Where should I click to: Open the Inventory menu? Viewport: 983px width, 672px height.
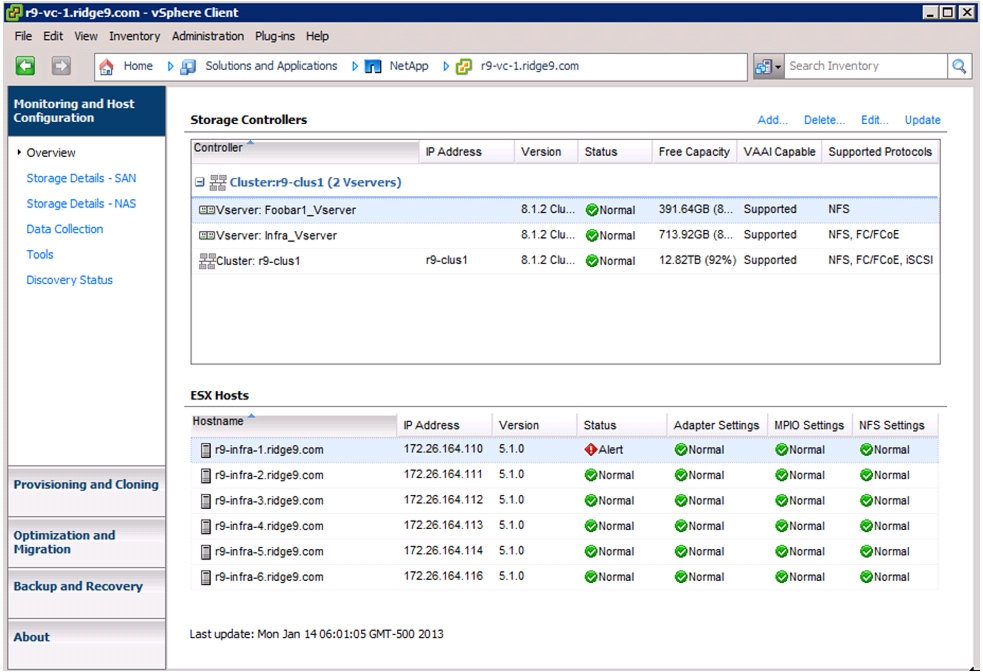coord(135,36)
